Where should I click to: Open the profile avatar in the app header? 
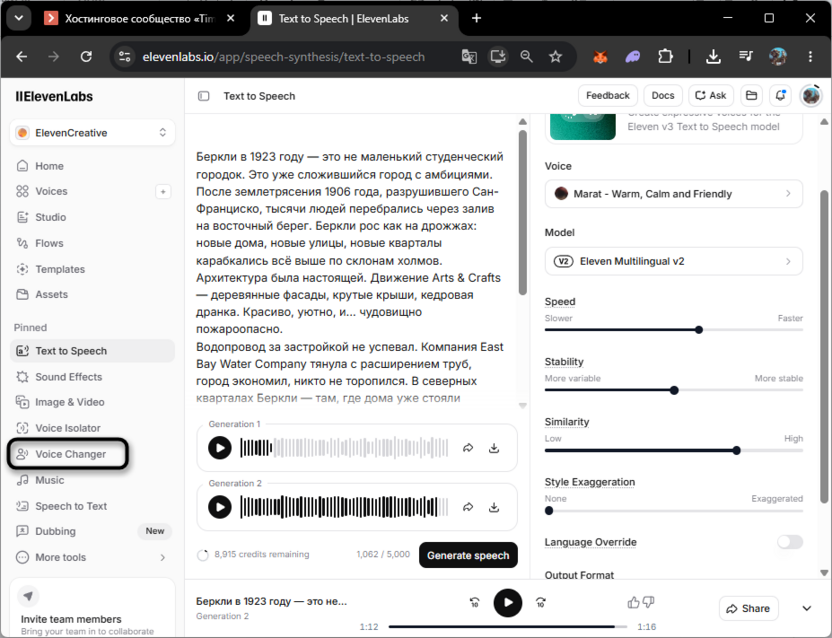[x=811, y=96]
